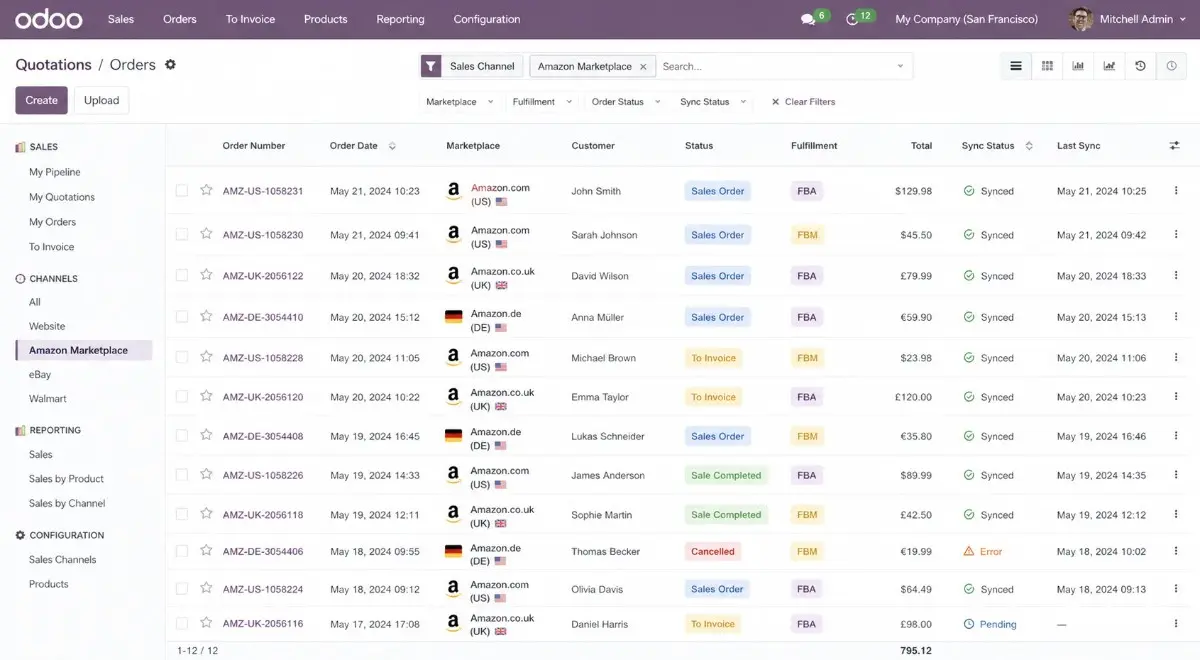
Task: Switch to list view
Action: pyautogui.click(x=1016, y=66)
